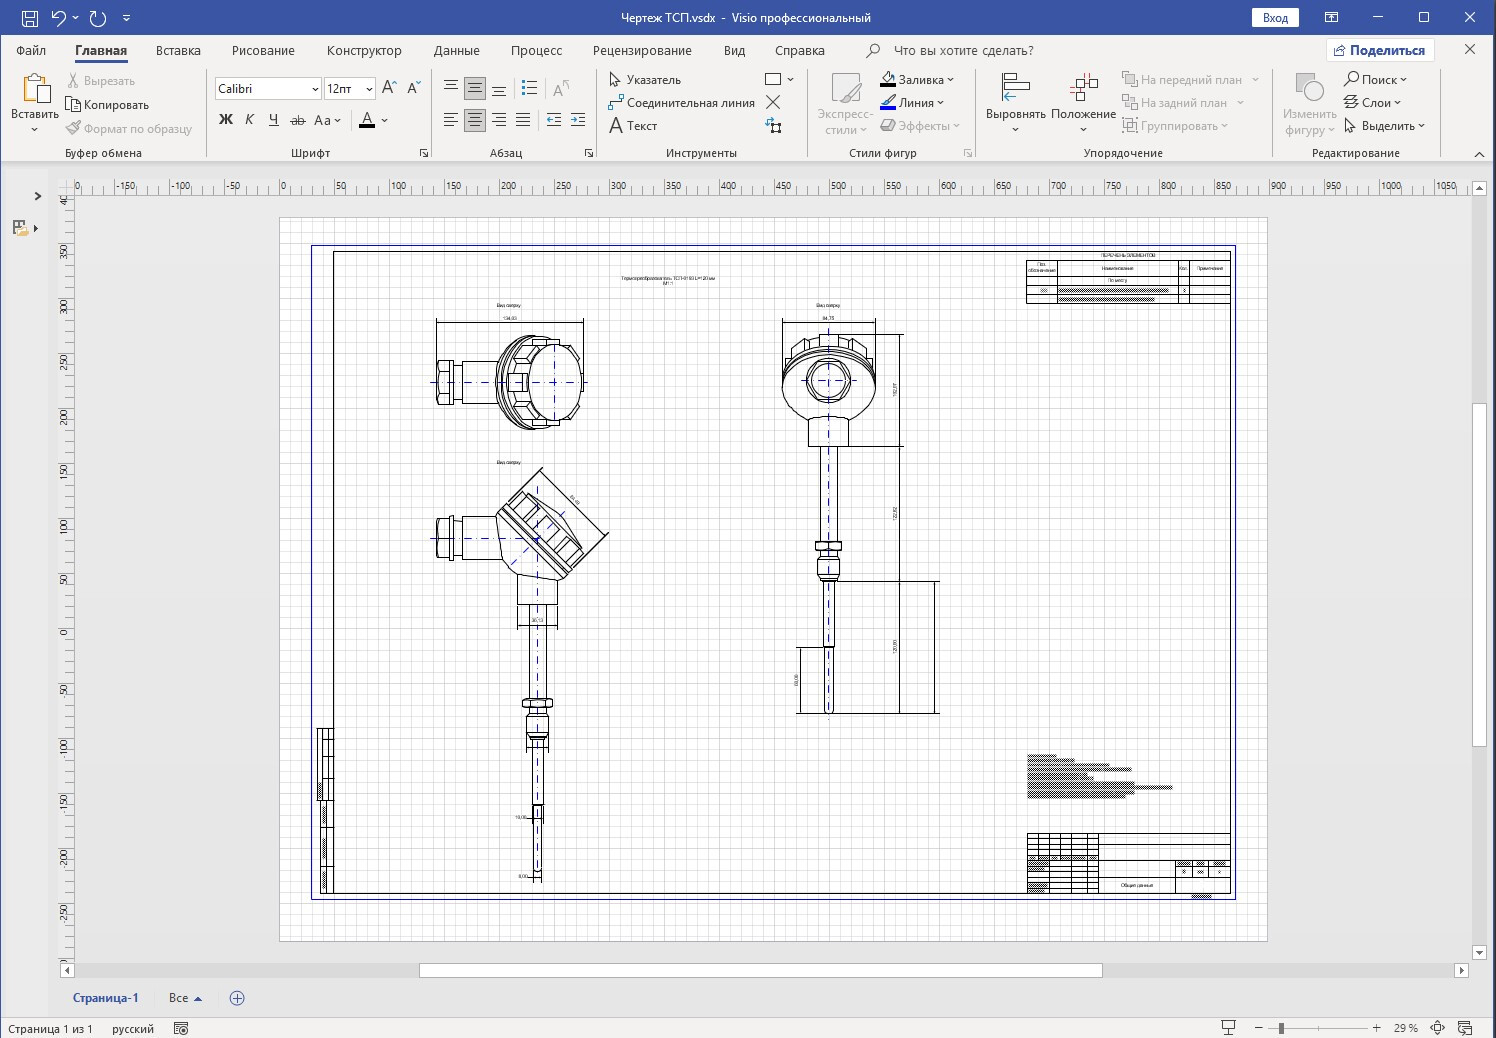
Task: Select the Text tool (Текст)
Action: pos(633,126)
